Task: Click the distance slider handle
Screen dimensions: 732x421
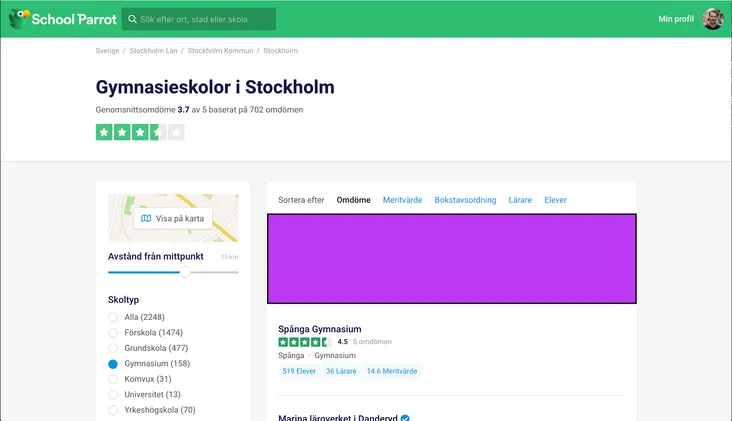Action: (185, 272)
